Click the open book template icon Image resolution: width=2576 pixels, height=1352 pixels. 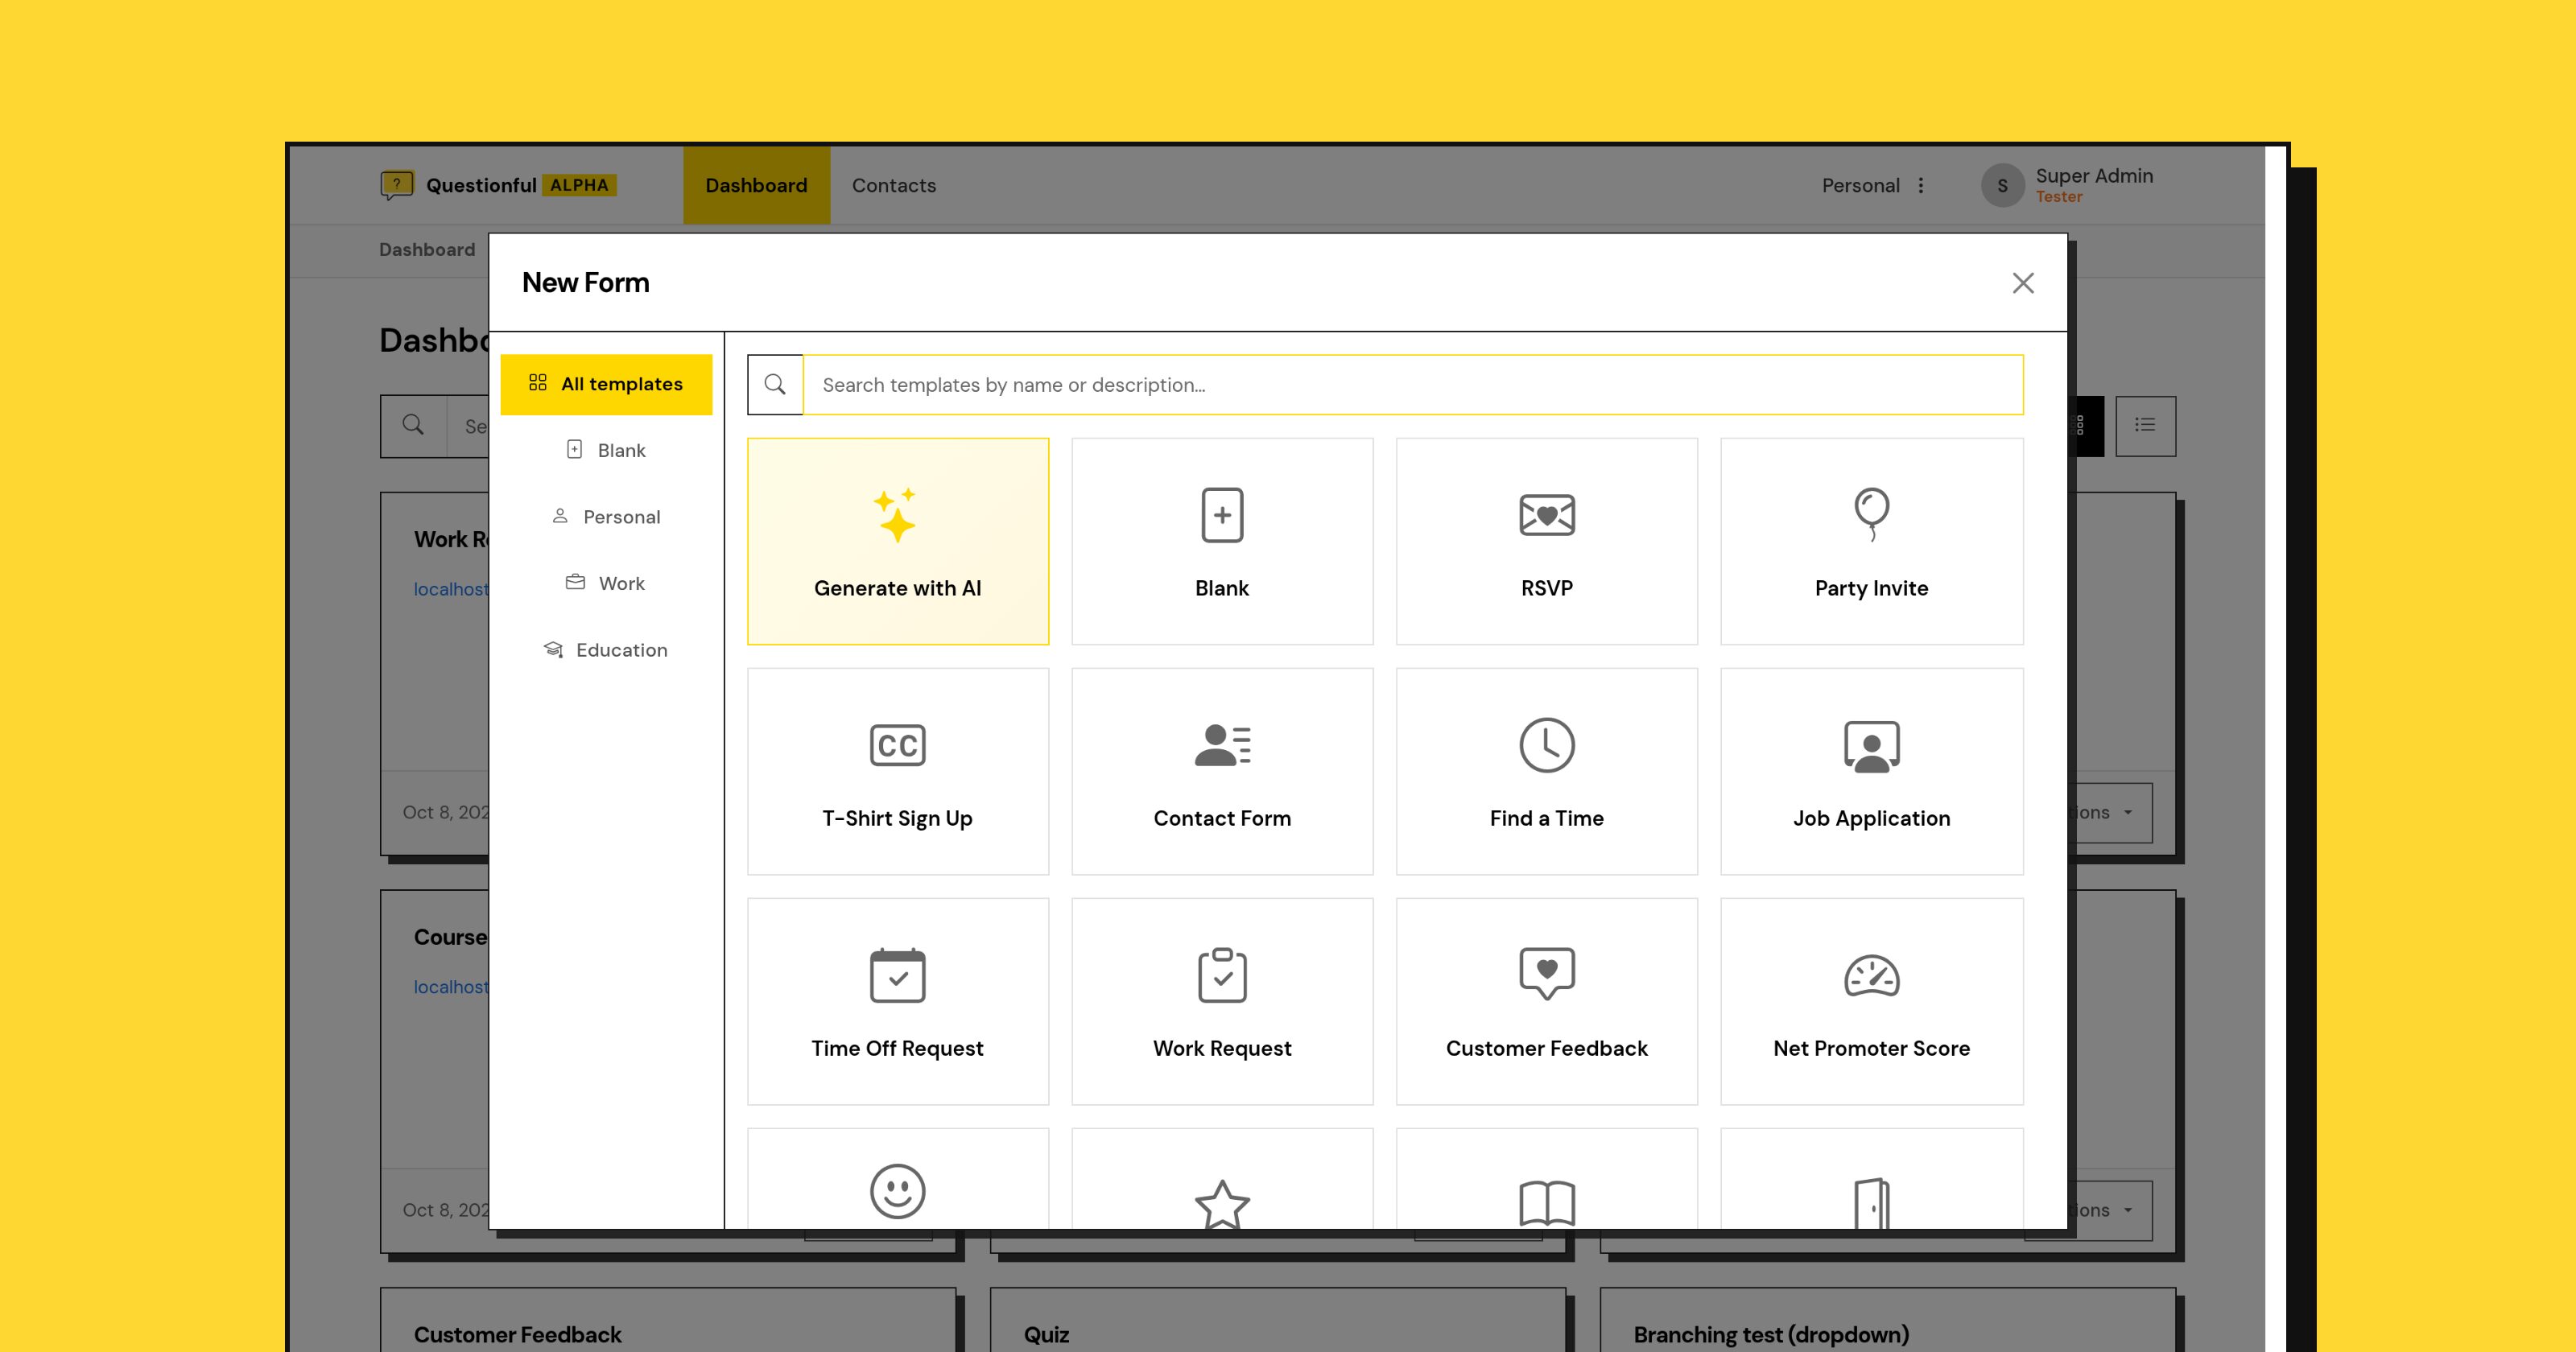tap(1547, 1203)
